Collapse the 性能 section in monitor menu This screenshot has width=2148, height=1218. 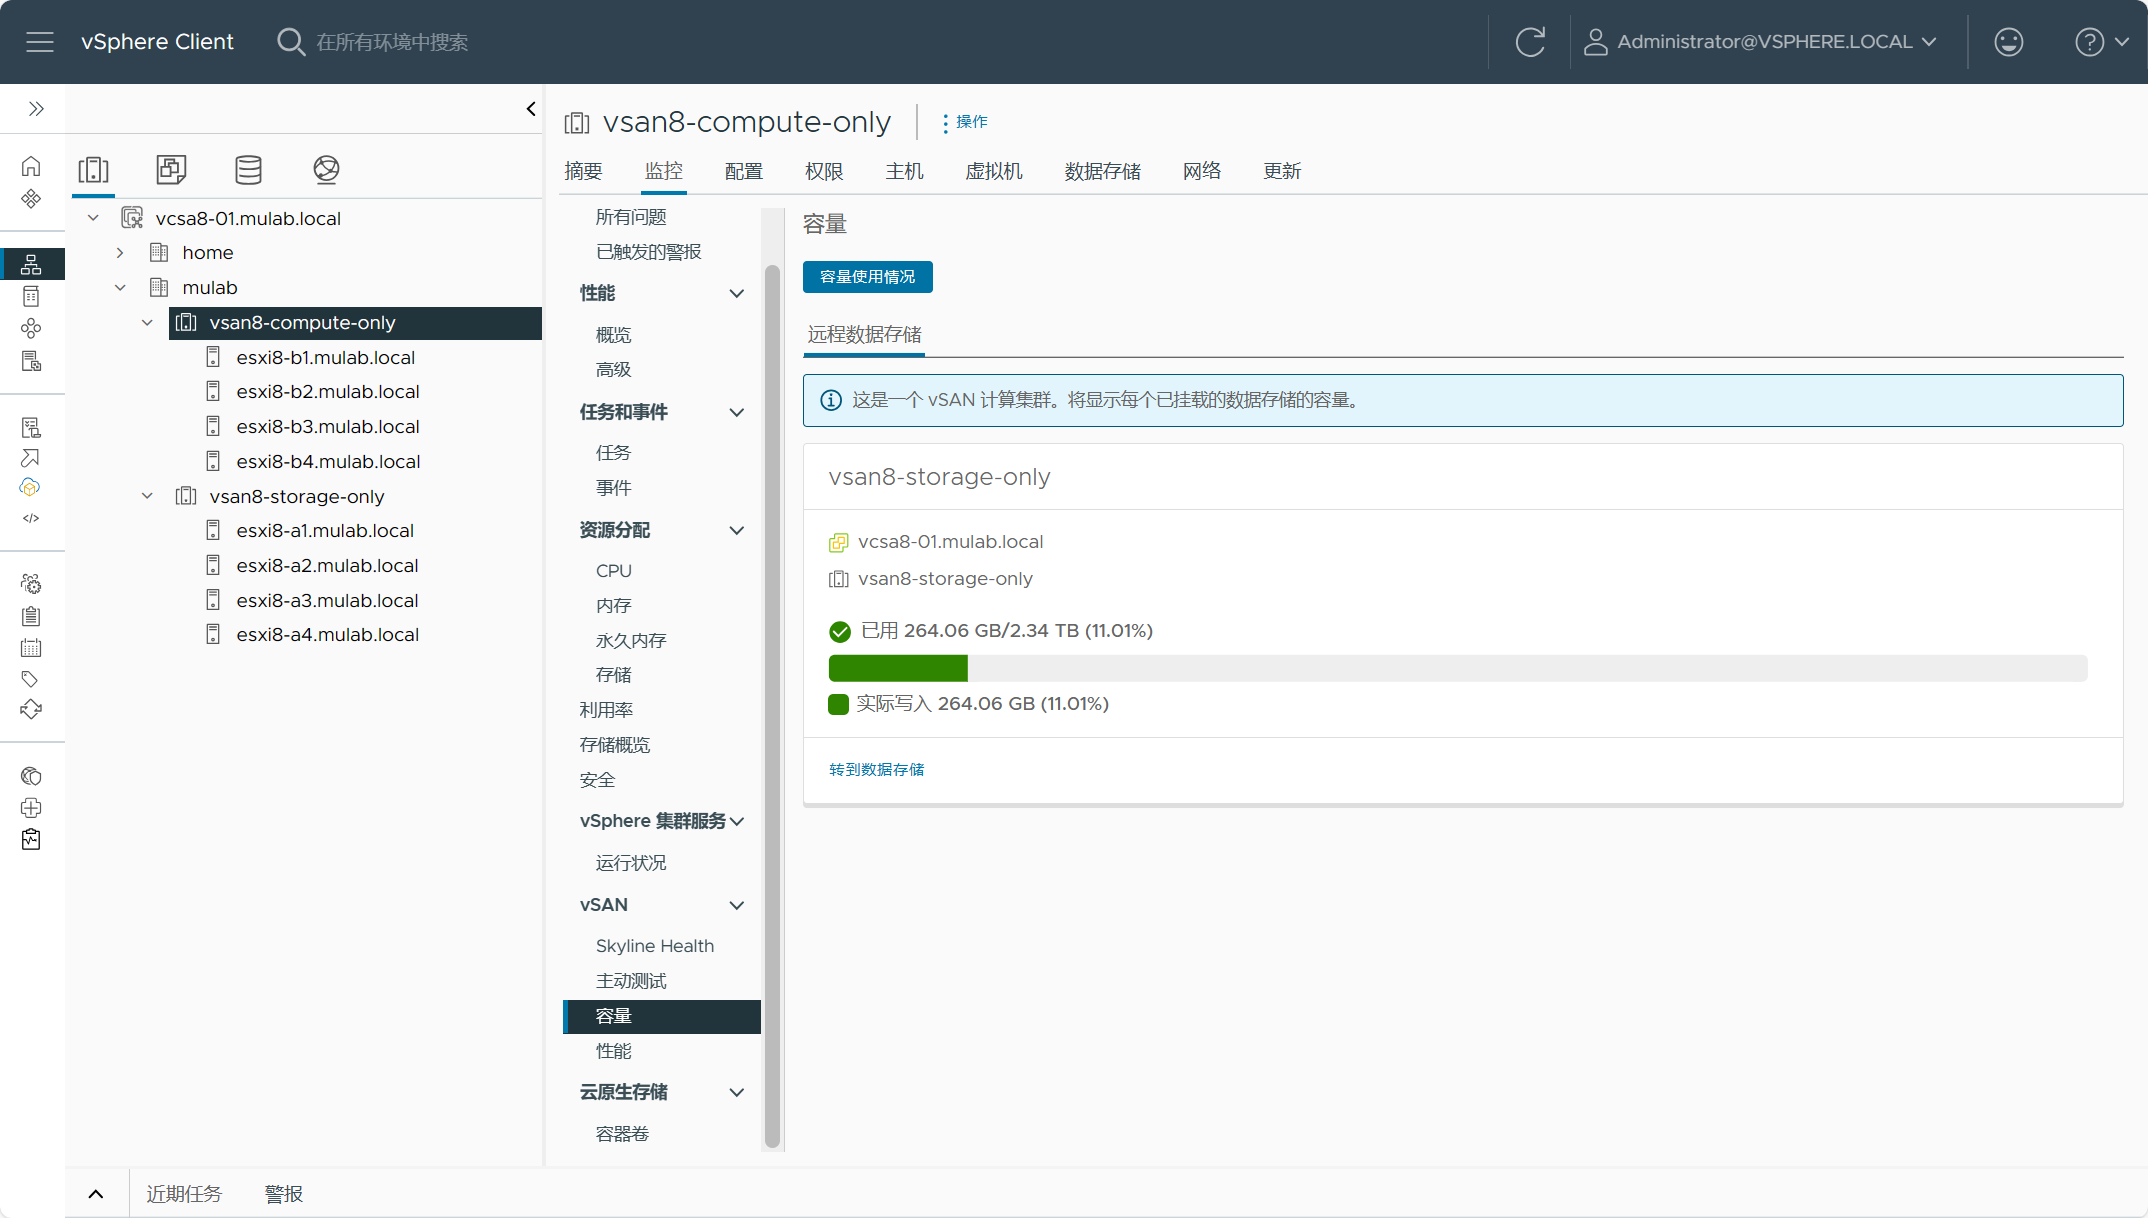[x=737, y=293]
